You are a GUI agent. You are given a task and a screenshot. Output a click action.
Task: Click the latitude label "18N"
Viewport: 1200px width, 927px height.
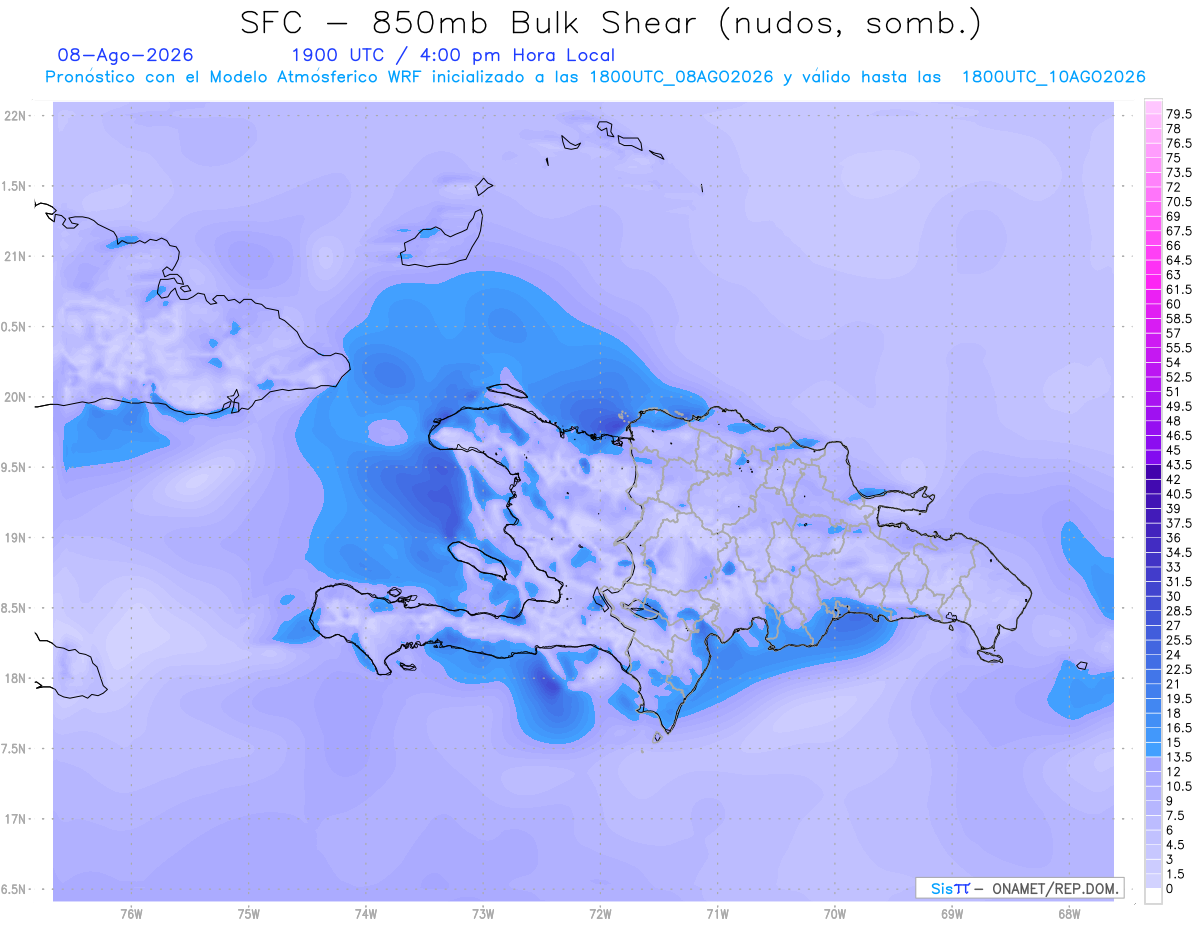(15, 678)
